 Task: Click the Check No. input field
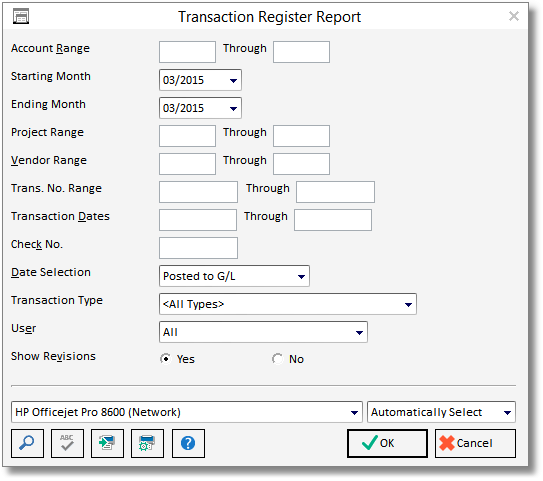click(x=198, y=248)
